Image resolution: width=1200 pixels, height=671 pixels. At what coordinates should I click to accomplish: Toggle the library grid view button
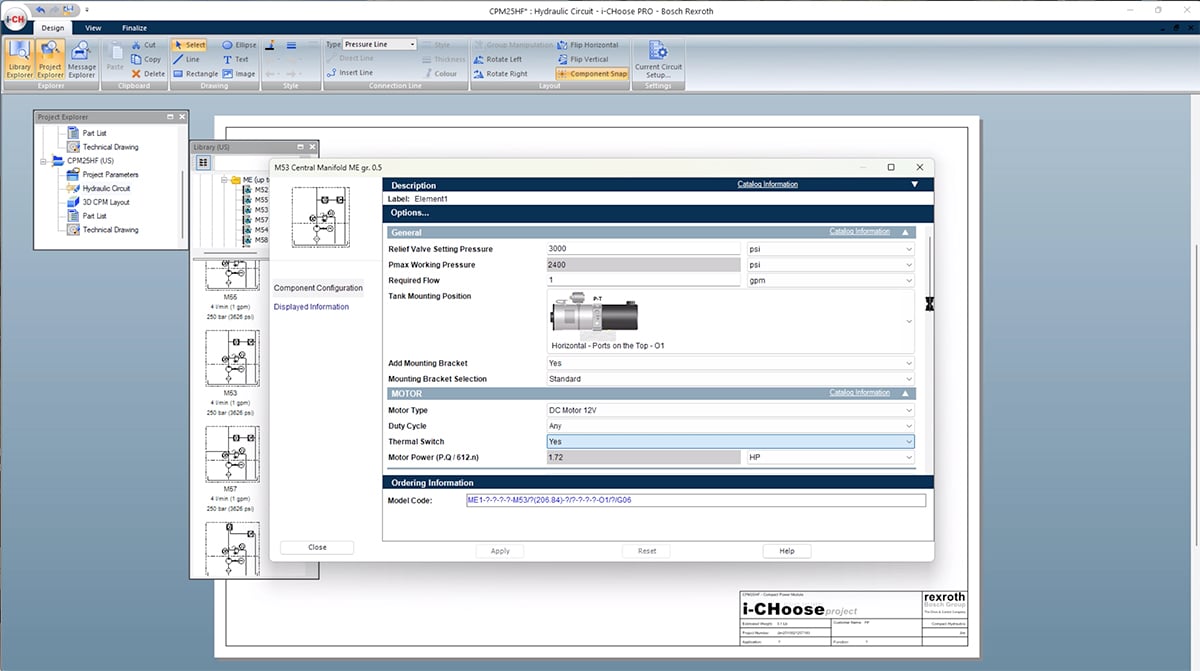coord(203,162)
